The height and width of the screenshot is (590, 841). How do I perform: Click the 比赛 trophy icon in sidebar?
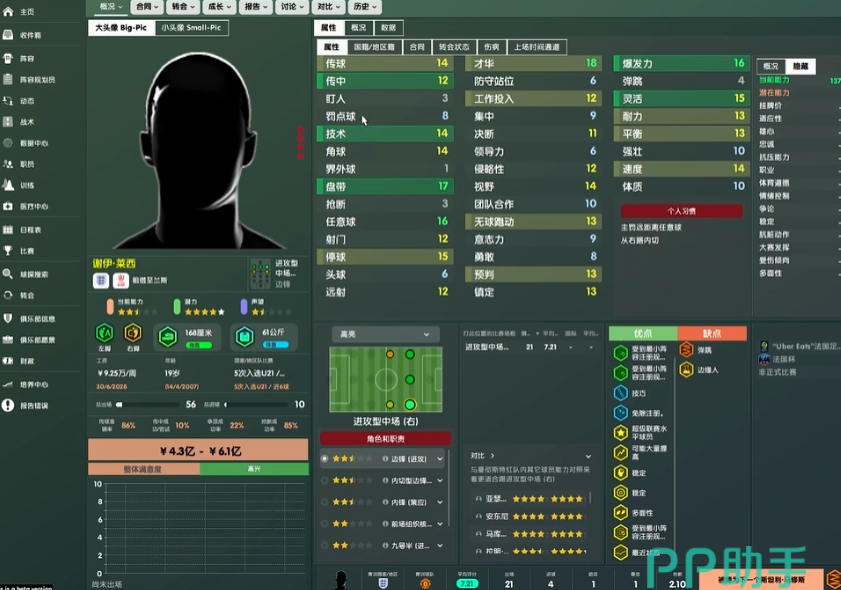pos(9,251)
